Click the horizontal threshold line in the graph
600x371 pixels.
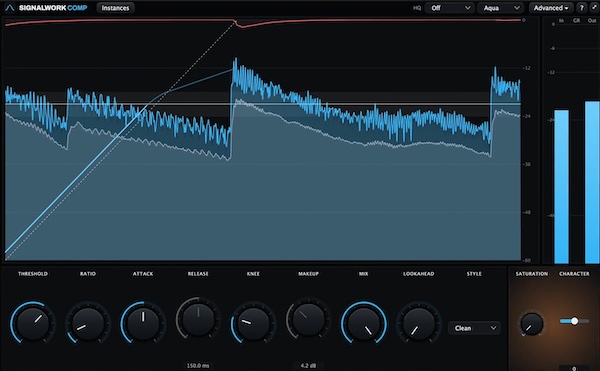[x=263, y=104]
